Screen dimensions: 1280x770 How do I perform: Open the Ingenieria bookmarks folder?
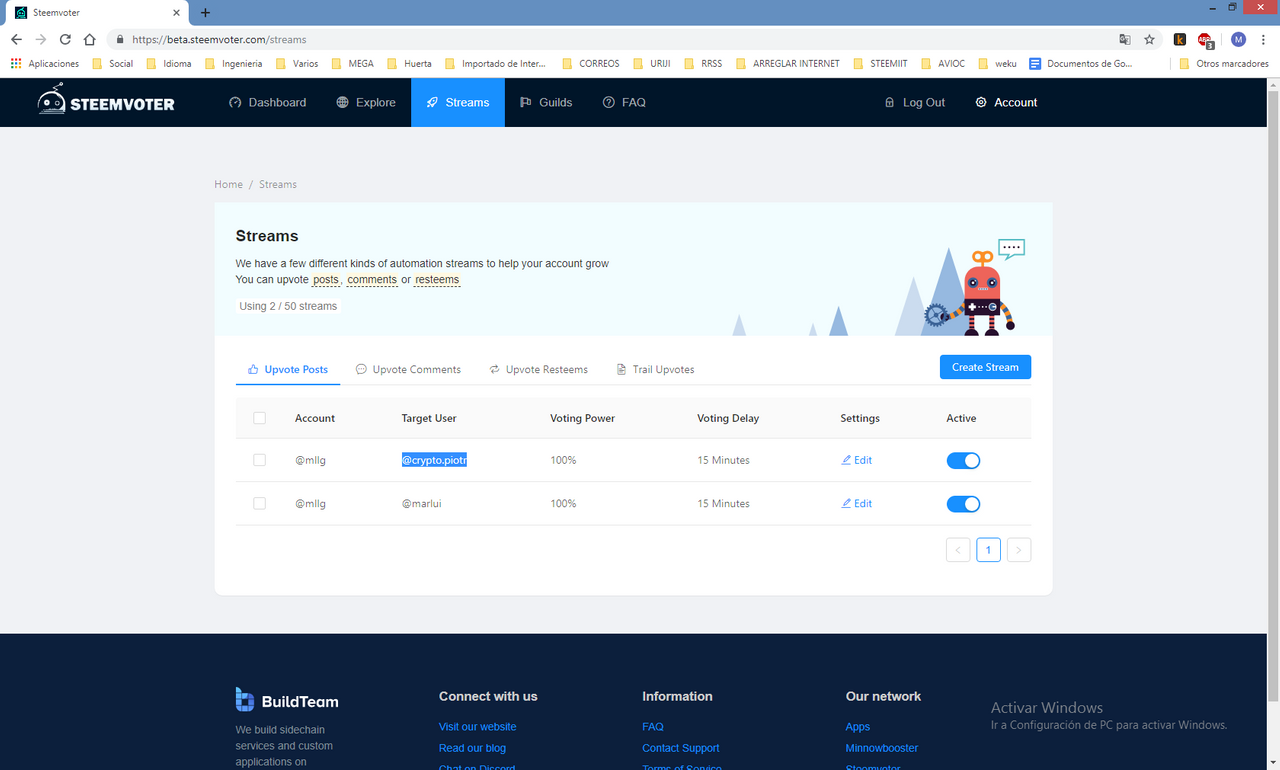pos(233,63)
